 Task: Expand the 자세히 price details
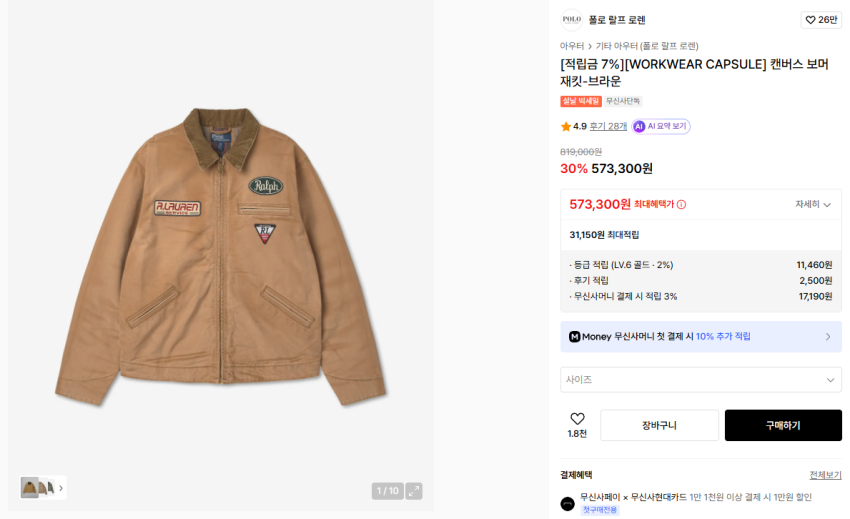(813, 204)
